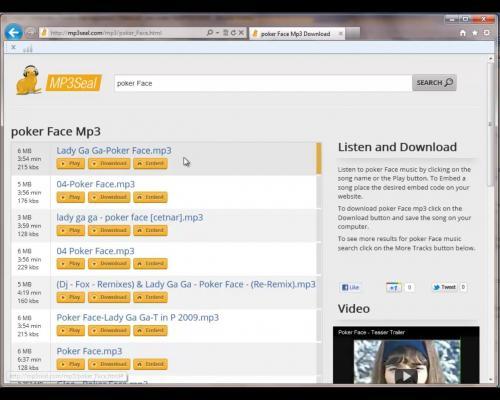Click the compatibility view icon in address bar
The image size is (500, 400).
(x=226, y=33)
